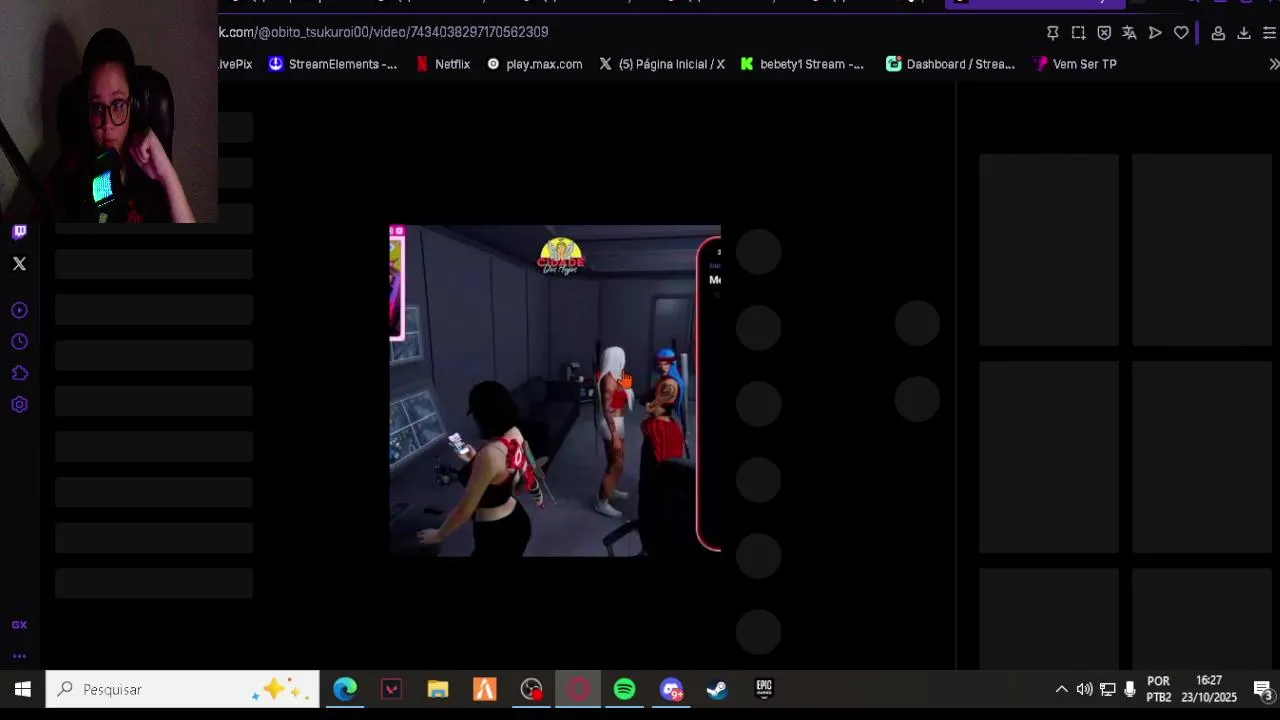Open Discord from taskbar
Image resolution: width=1280 pixels, height=720 pixels.
pos(671,689)
